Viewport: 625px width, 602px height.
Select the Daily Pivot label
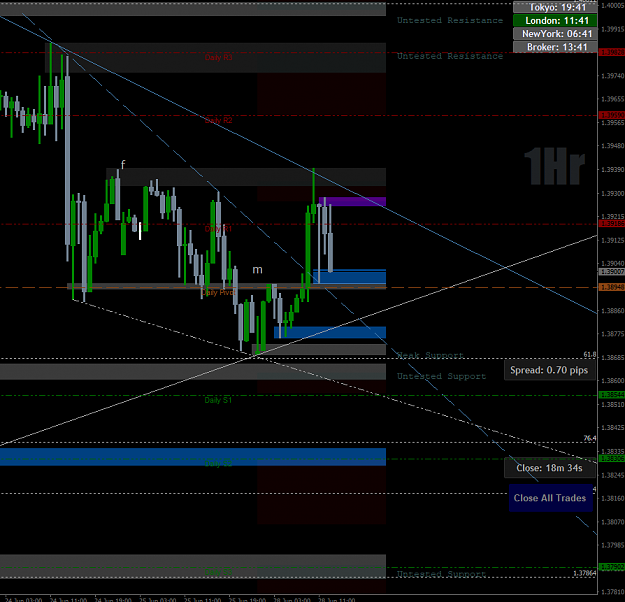pos(218,293)
